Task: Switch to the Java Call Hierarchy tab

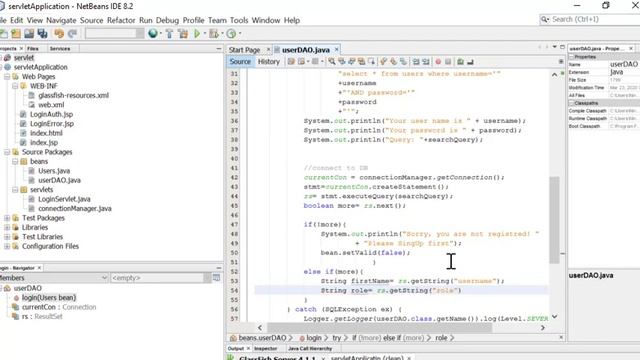Action: (310, 349)
